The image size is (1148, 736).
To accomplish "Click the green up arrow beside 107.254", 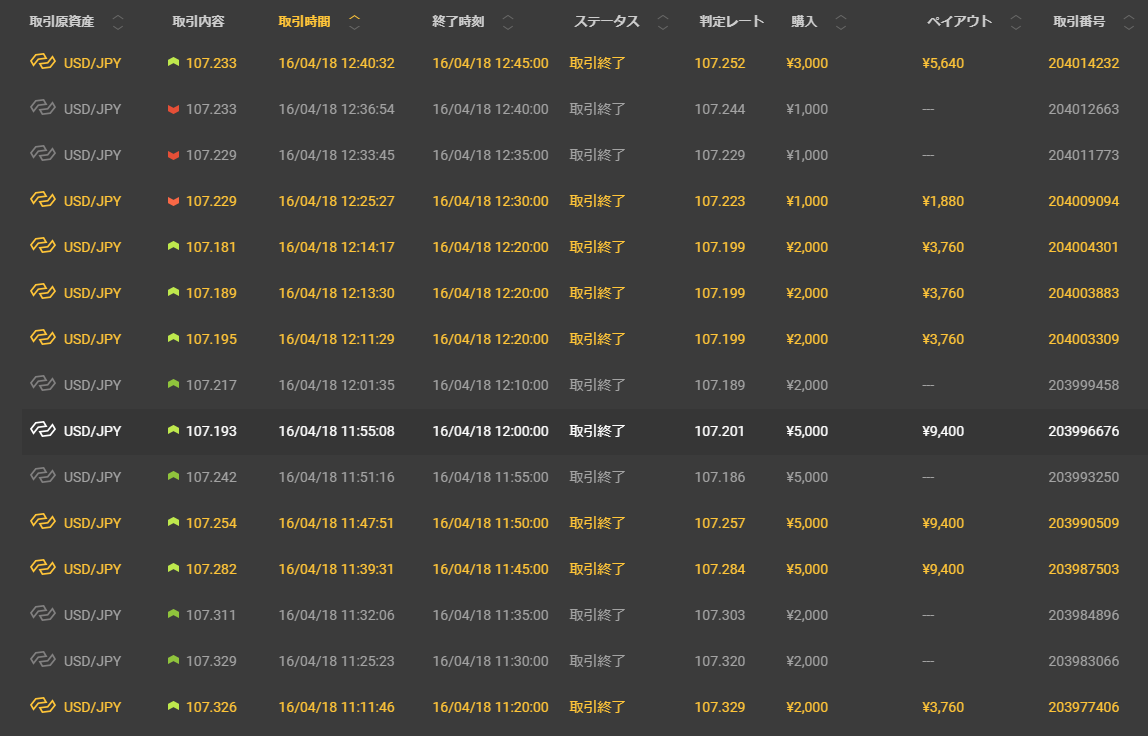I will pos(173,523).
